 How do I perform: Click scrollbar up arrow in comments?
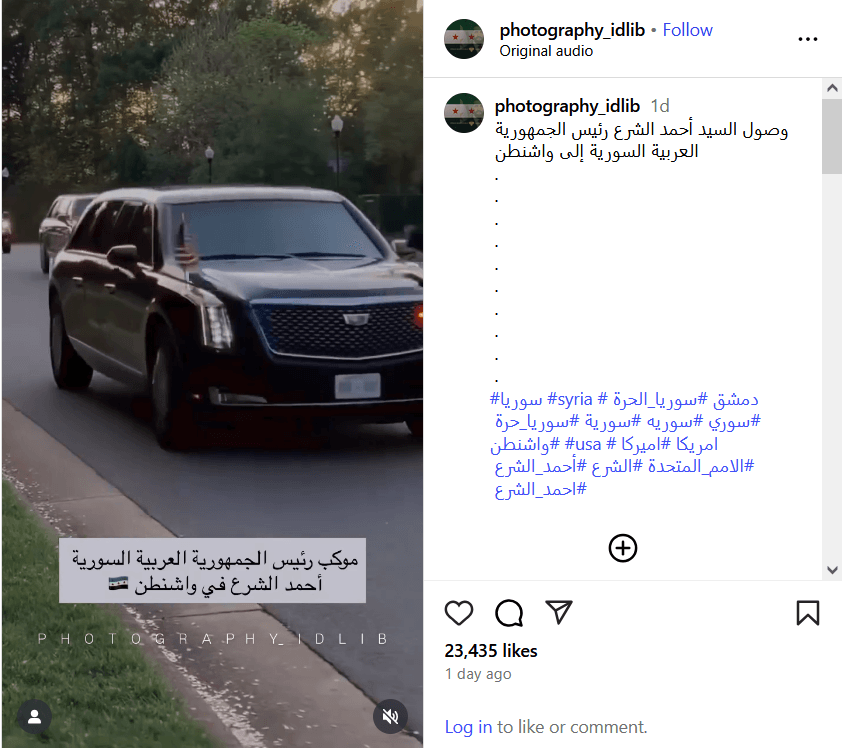coord(832,88)
